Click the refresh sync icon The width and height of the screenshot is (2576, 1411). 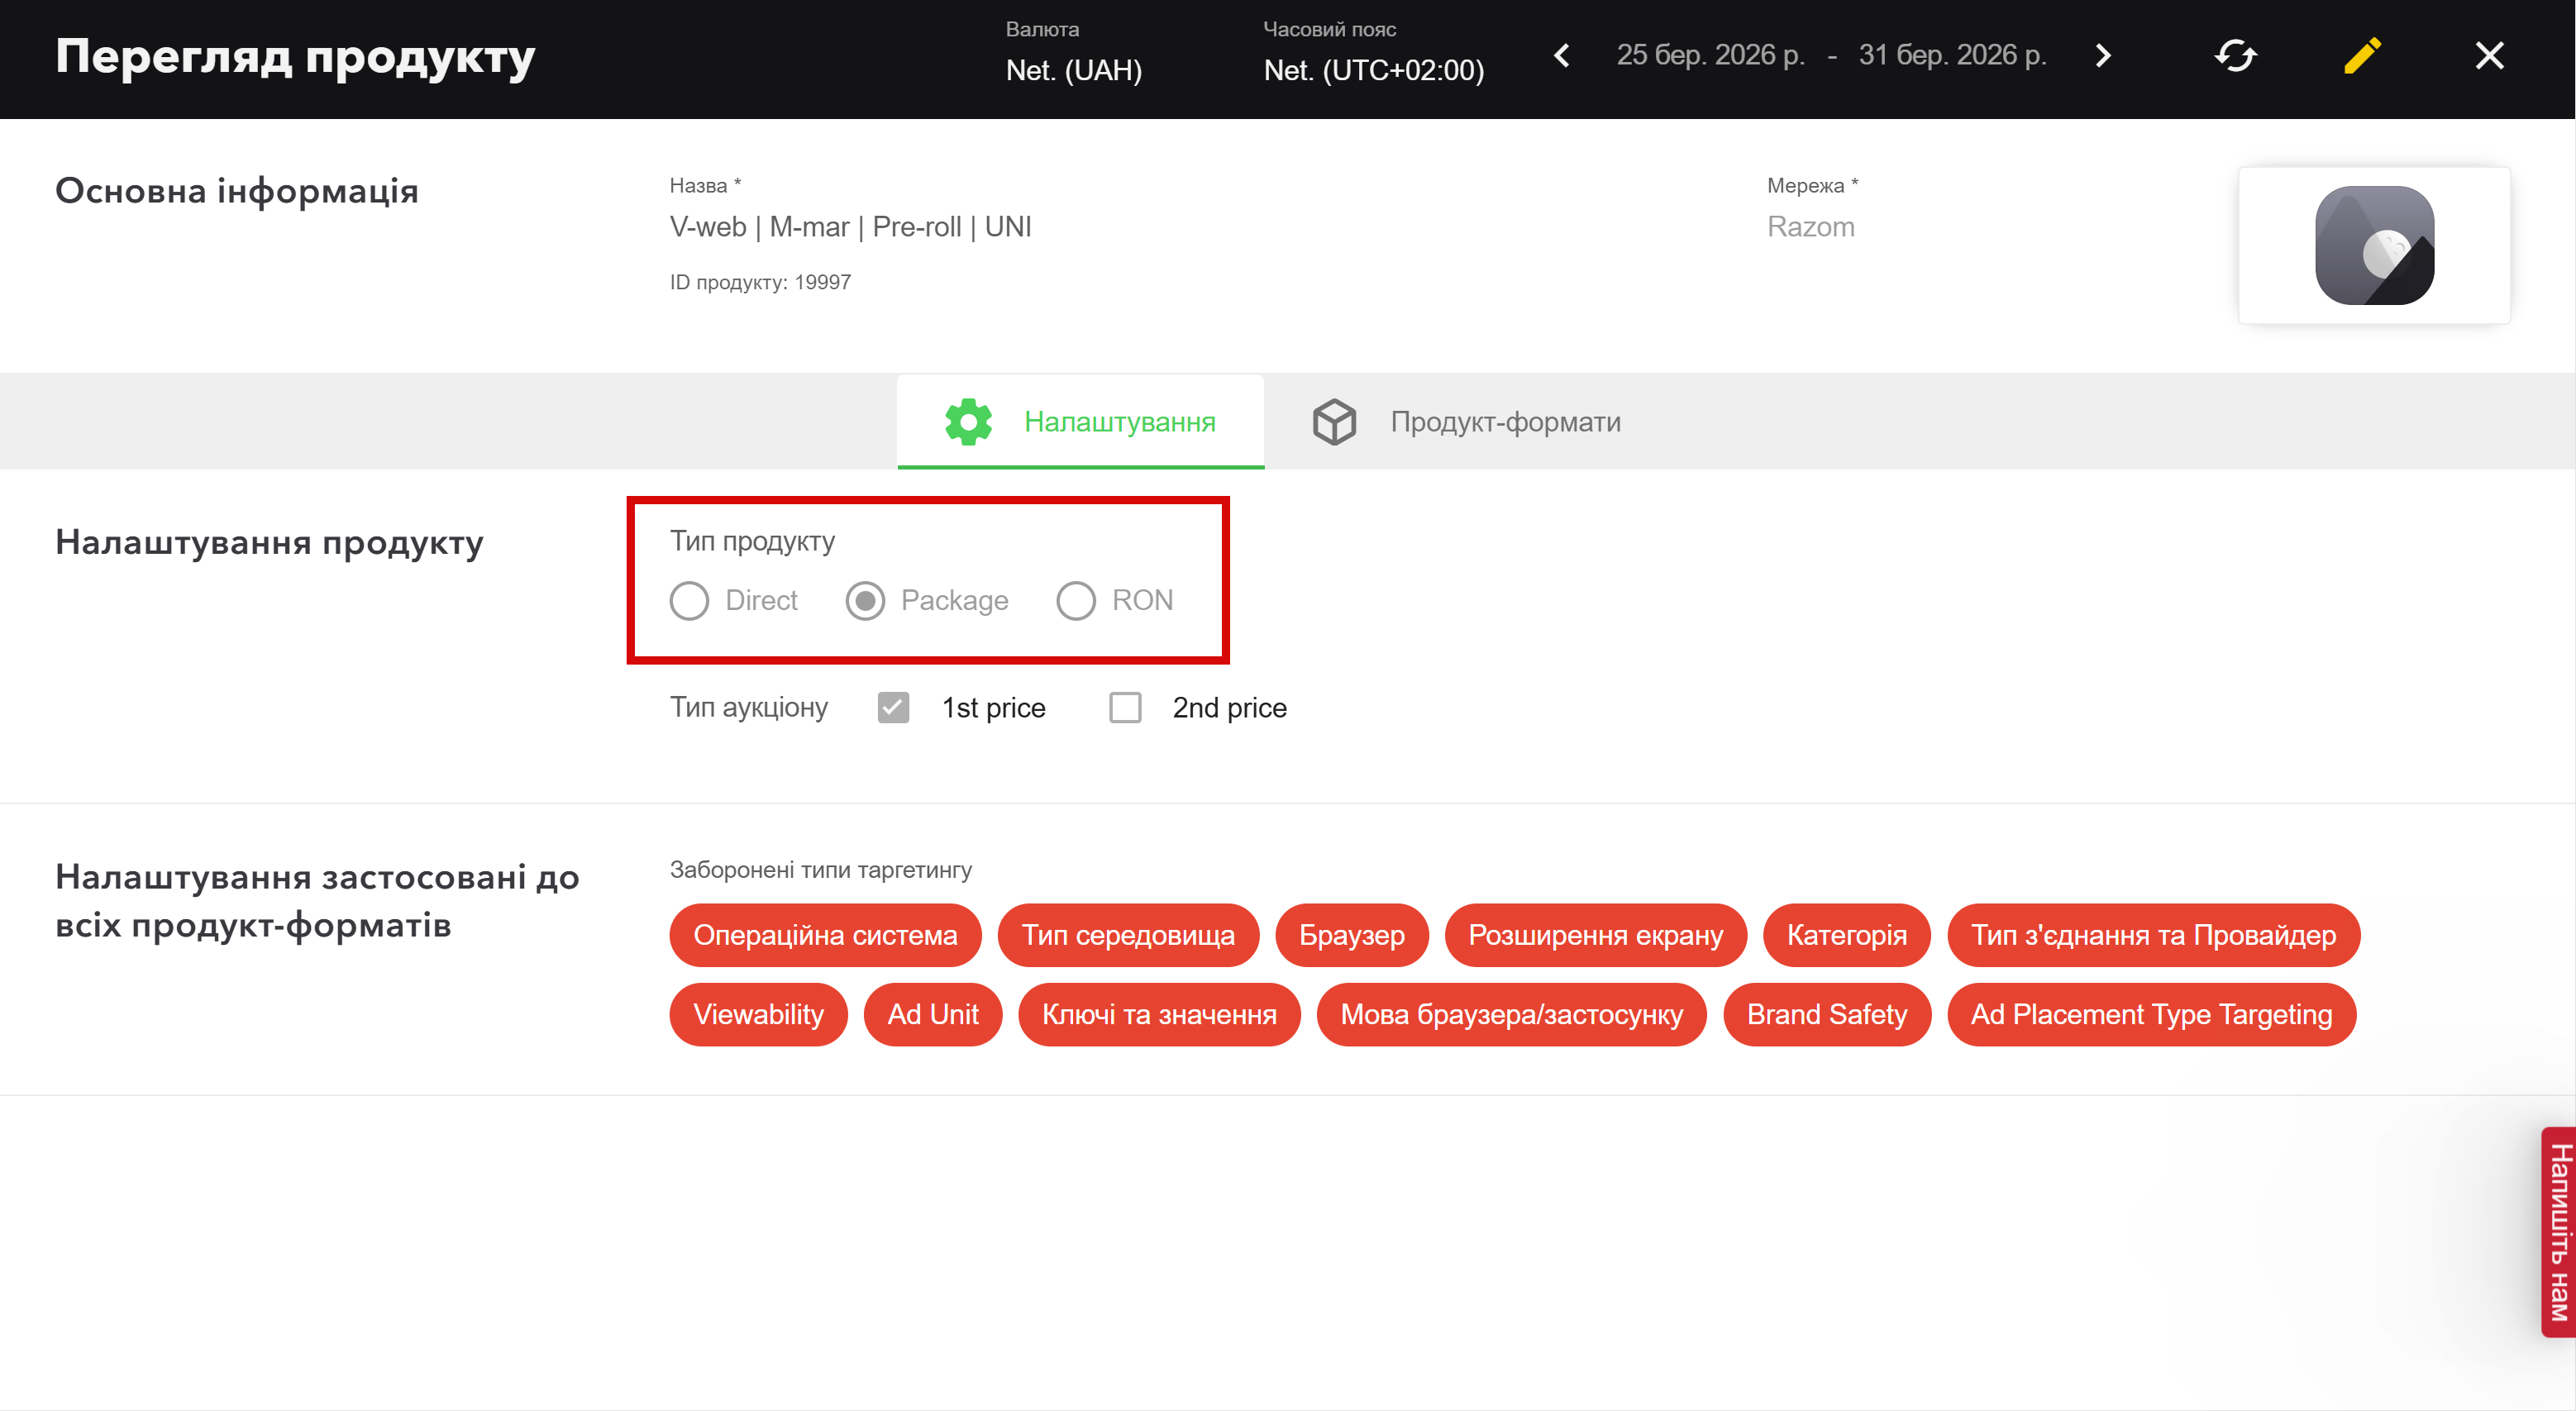pos(2235,56)
